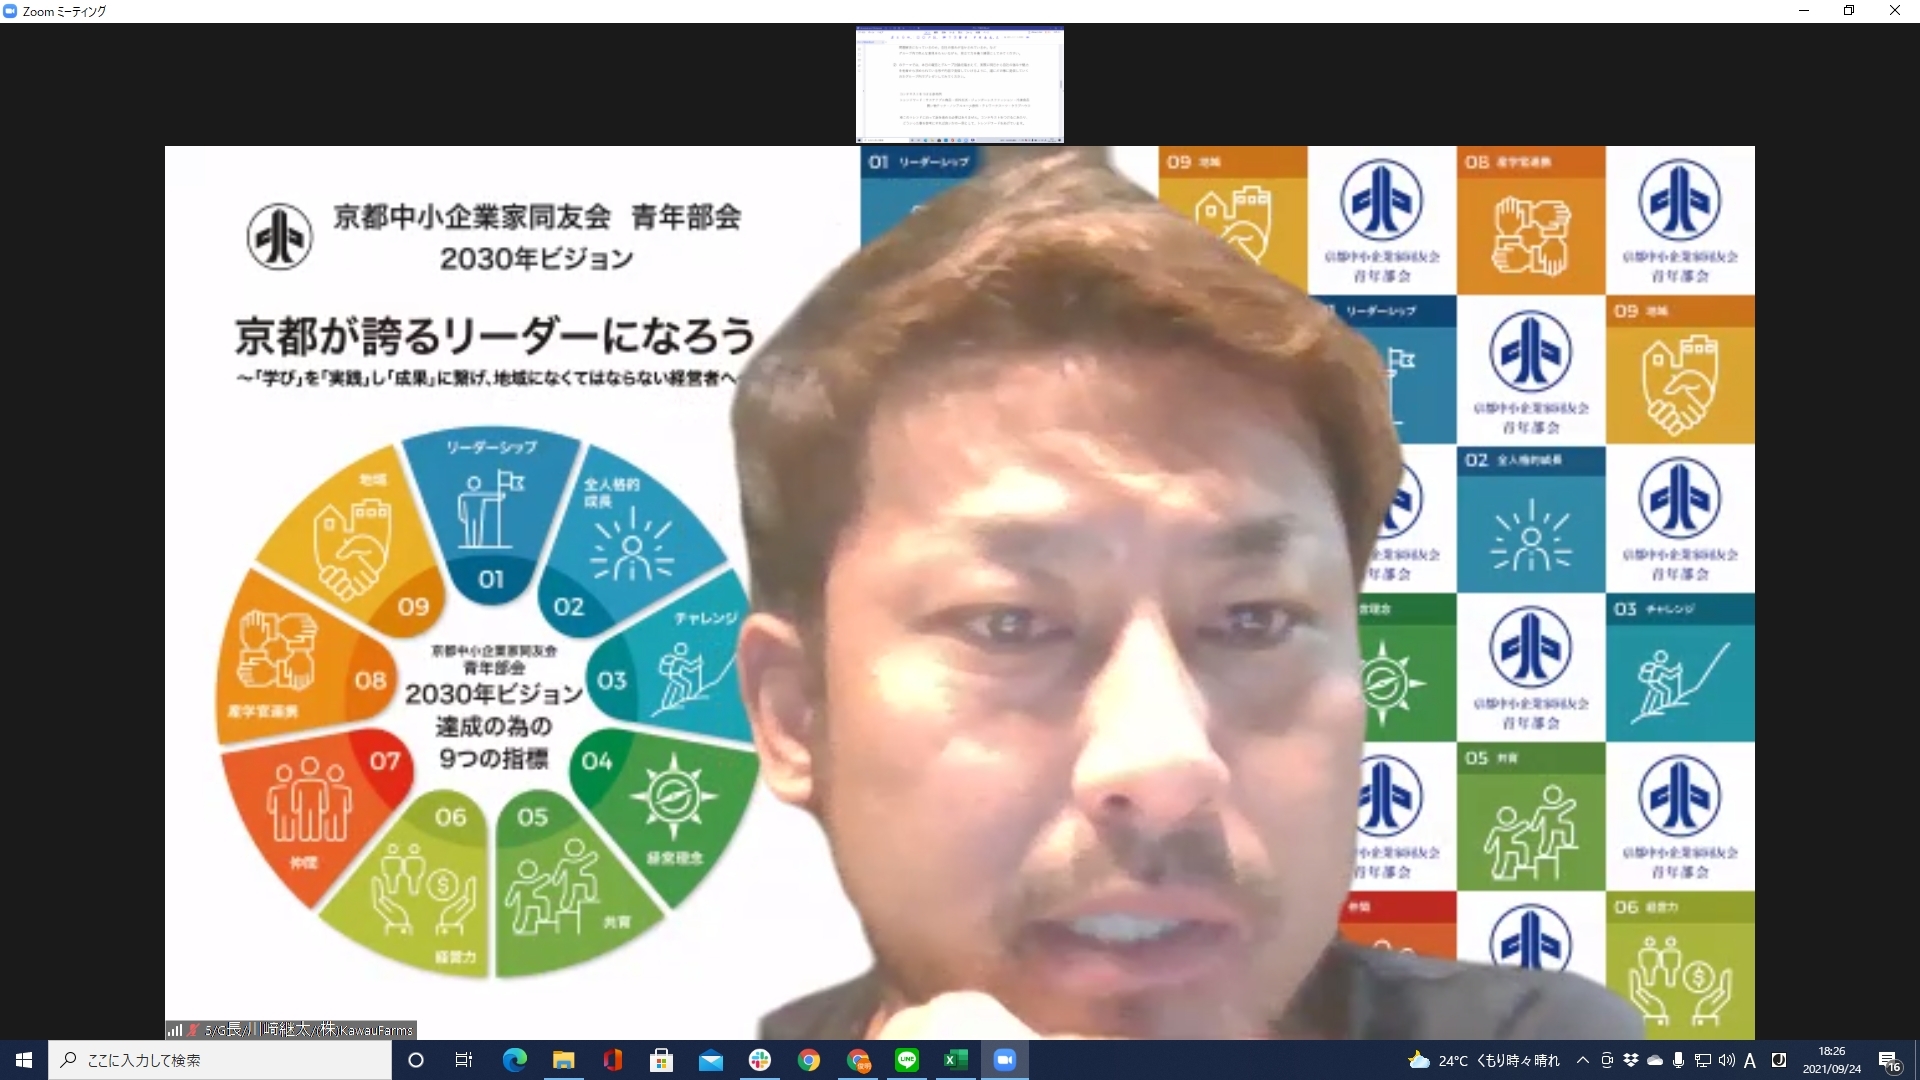The height and width of the screenshot is (1080, 1920).
Task: Open the clock and calendar flyout
Action: (1832, 1060)
